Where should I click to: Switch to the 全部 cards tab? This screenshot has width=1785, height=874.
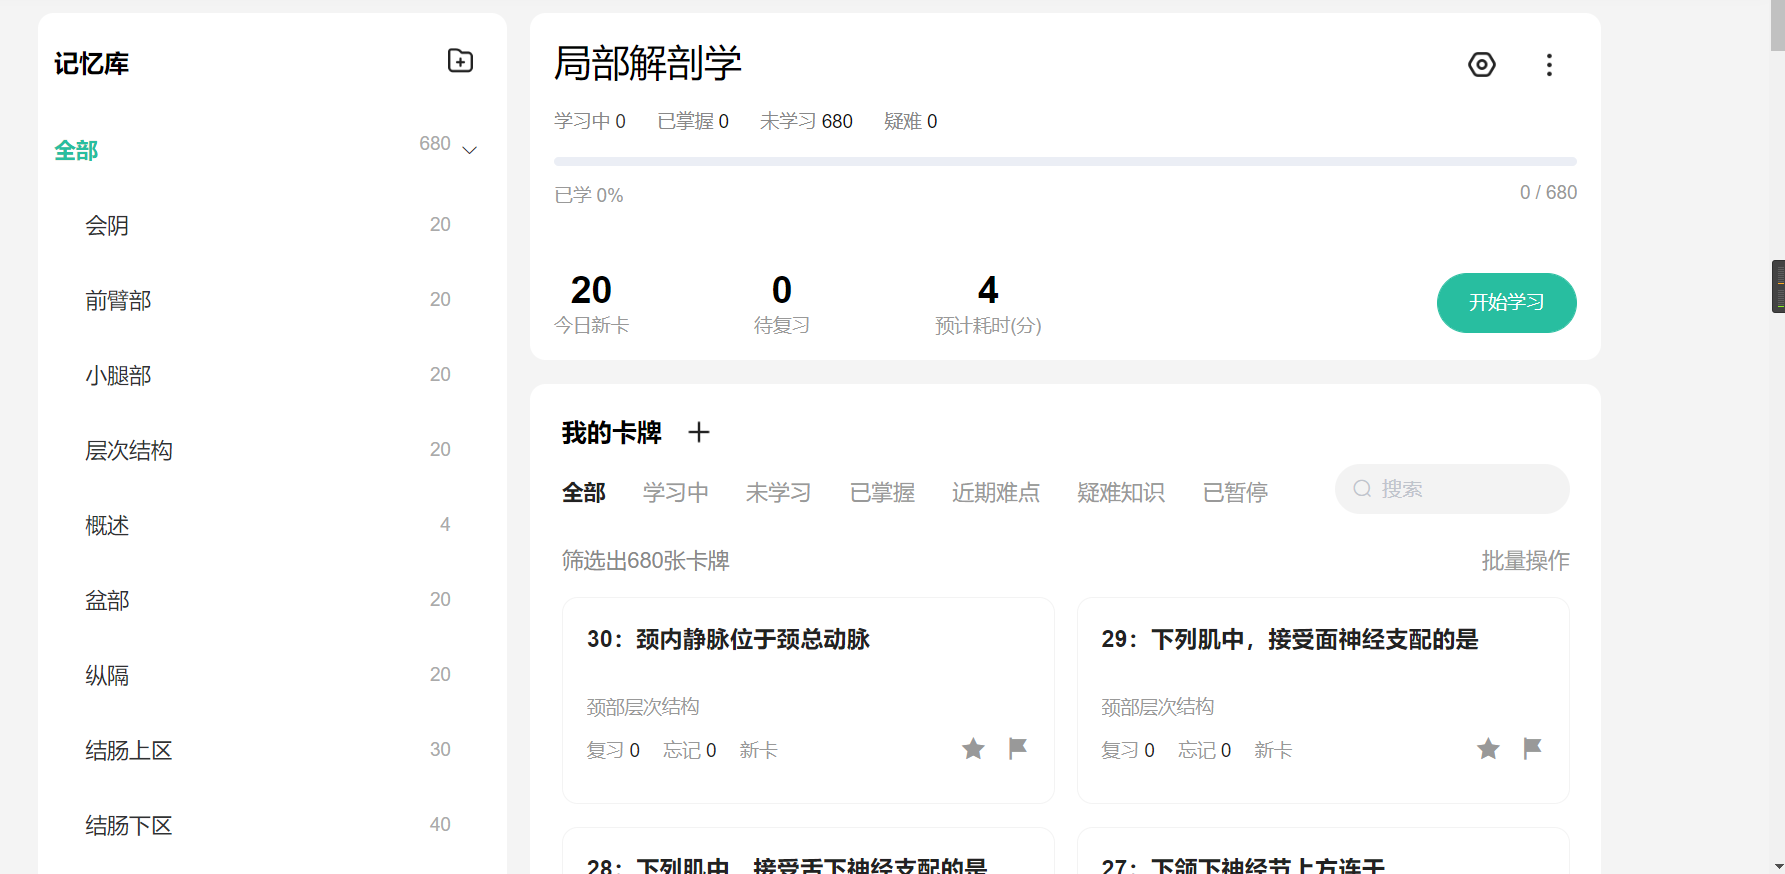[584, 492]
